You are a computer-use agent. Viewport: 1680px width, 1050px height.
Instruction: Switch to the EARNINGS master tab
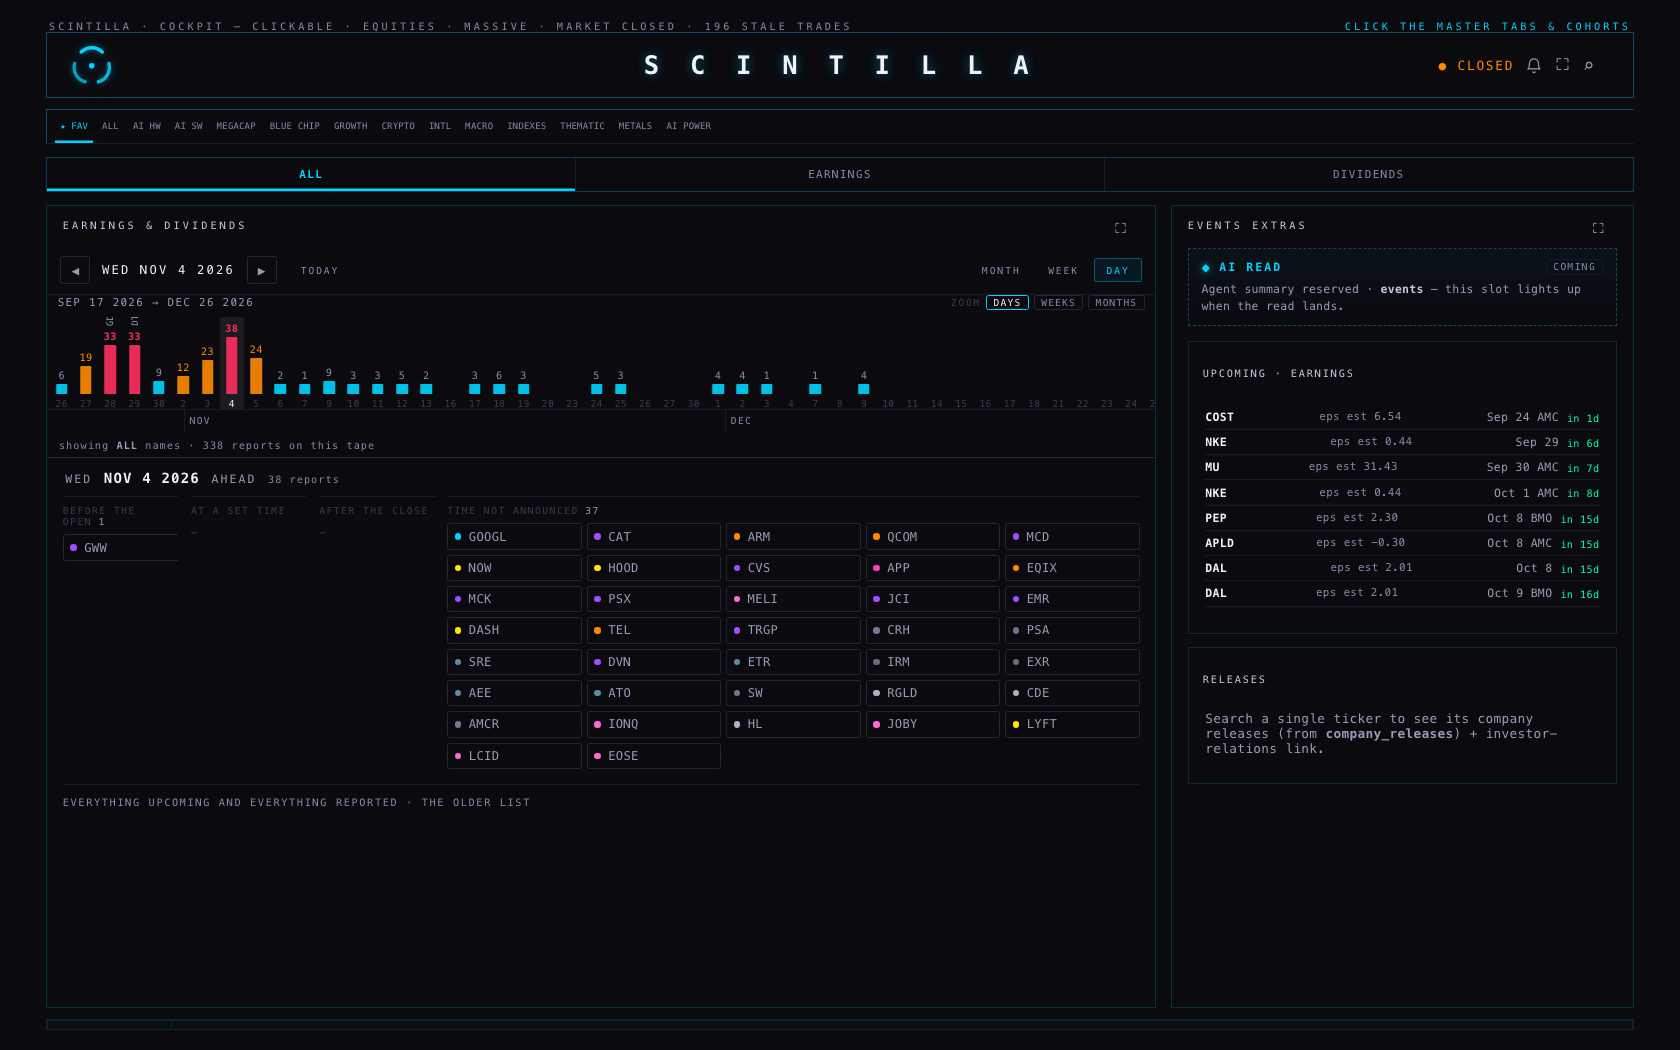coord(839,174)
